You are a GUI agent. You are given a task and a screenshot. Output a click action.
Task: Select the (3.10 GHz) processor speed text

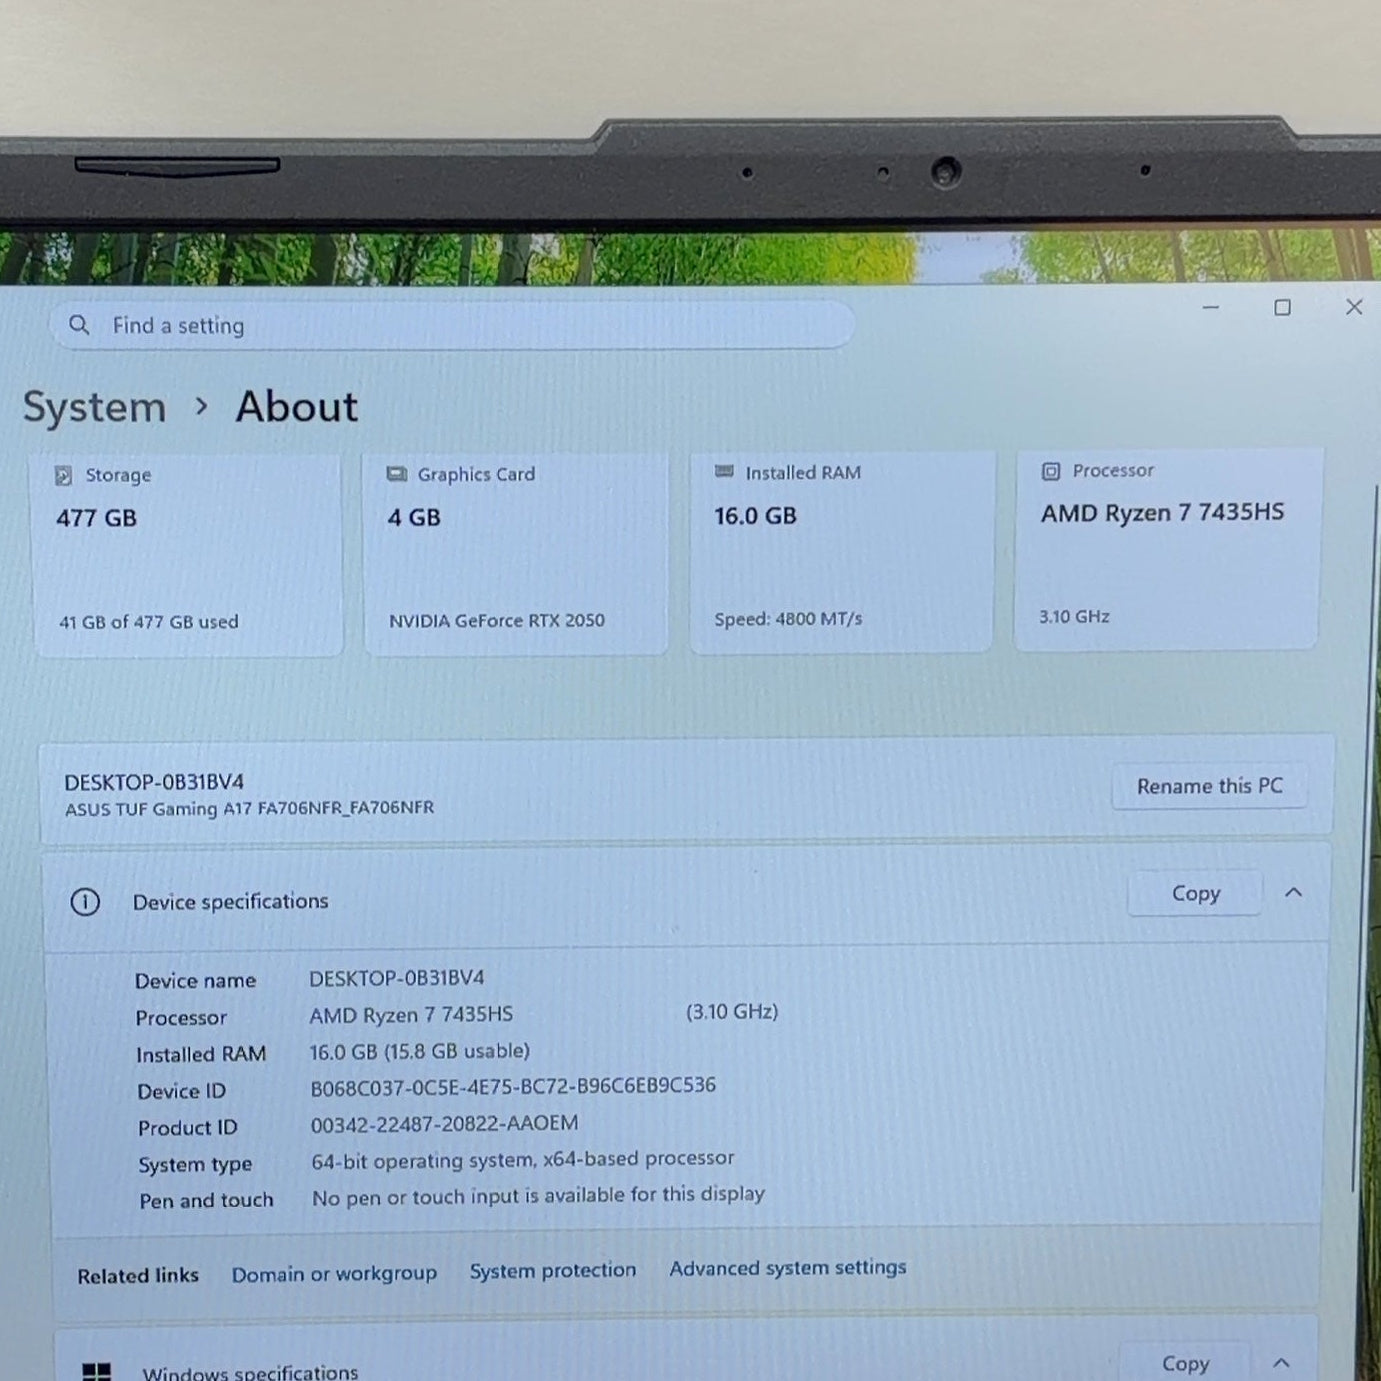[x=732, y=1012]
